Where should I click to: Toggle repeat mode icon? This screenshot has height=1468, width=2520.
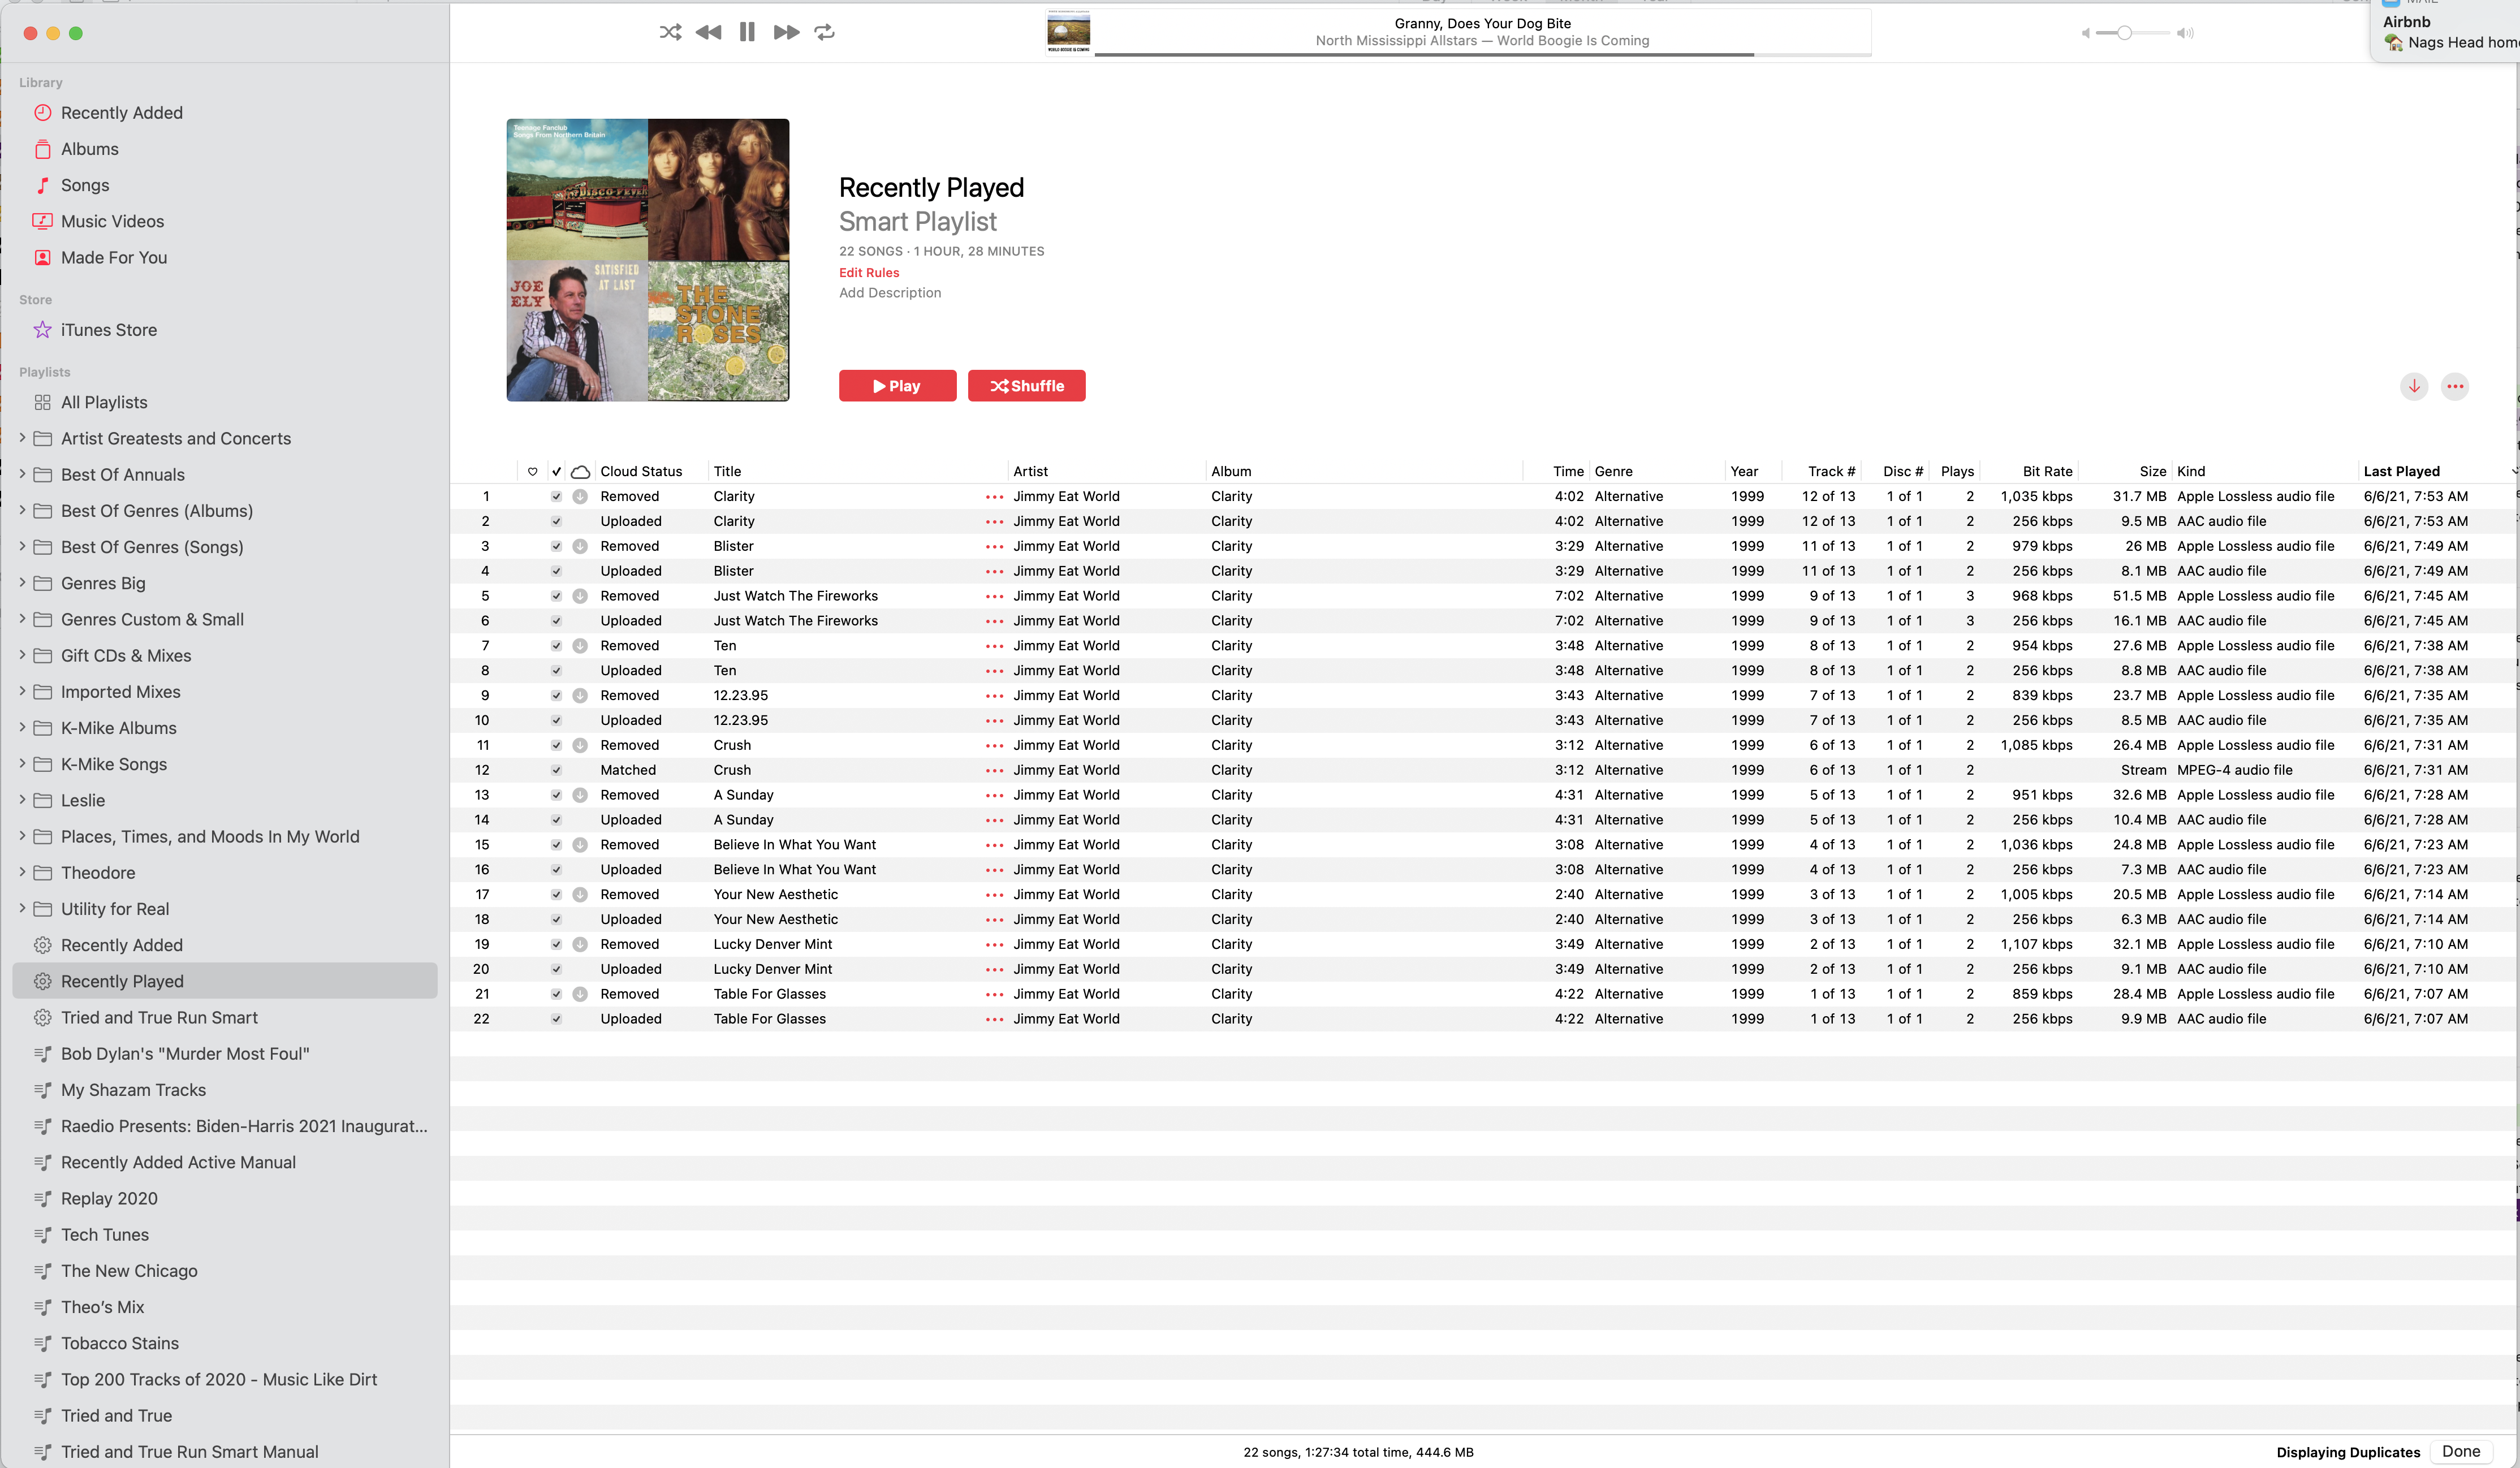[824, 32]
